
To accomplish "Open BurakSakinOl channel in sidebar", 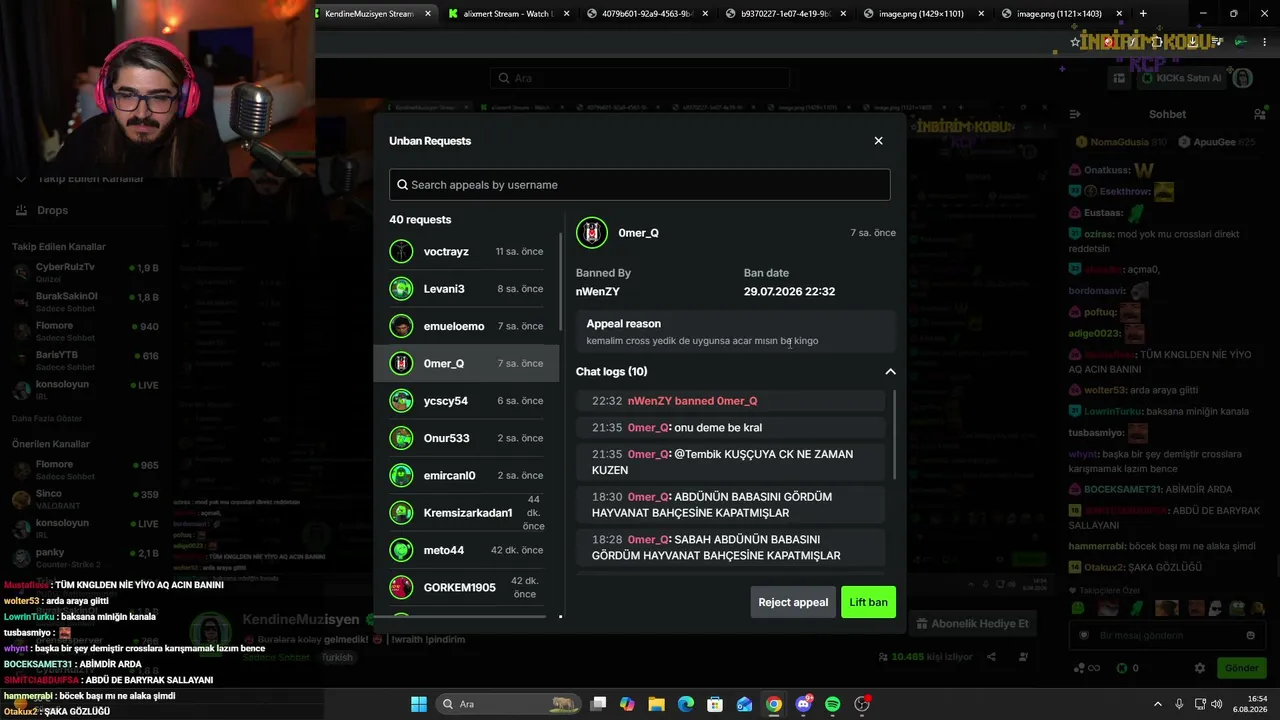I will [x=86, y=301].
